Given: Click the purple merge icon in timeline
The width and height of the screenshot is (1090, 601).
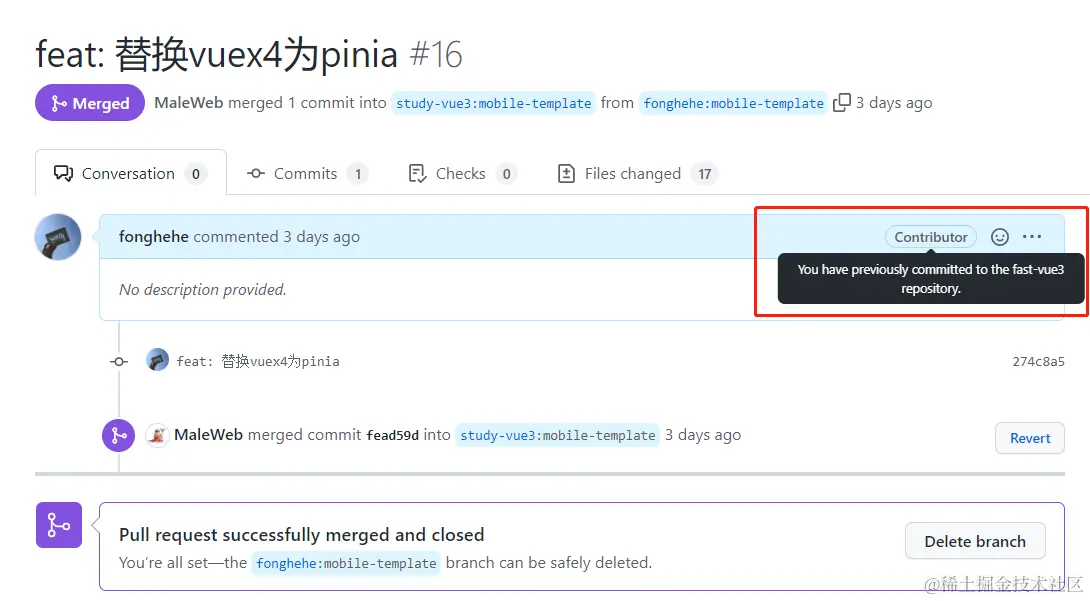Looking at the screenshot, I should coord(119,436).
